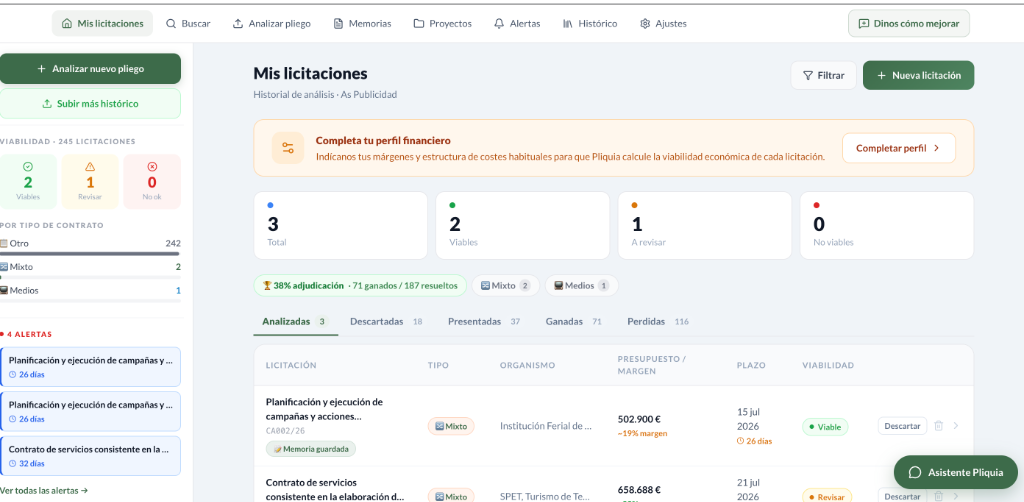Image resolution: width=1024 pixels, height=502 pixels.
Task: Open the Contrato de servicios alert, 32 días
Action: [x=90, y=456]
